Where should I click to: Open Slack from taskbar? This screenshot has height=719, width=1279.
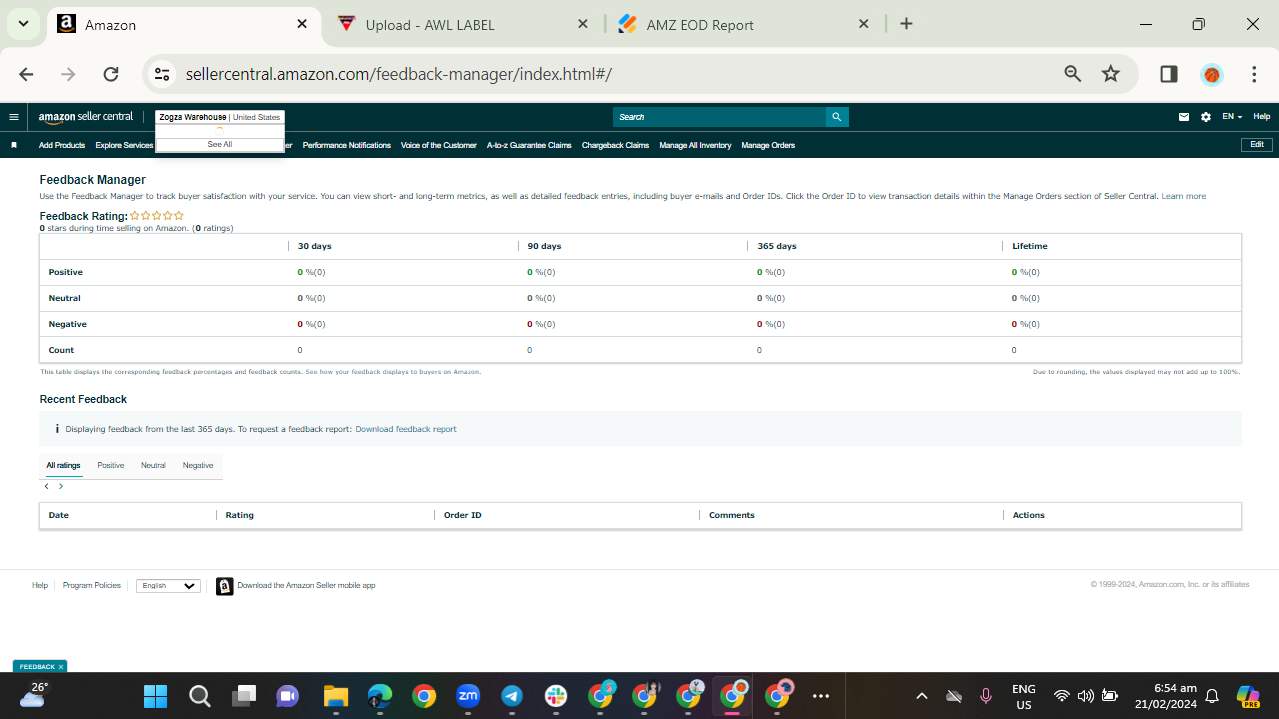[x=556, y=696]
